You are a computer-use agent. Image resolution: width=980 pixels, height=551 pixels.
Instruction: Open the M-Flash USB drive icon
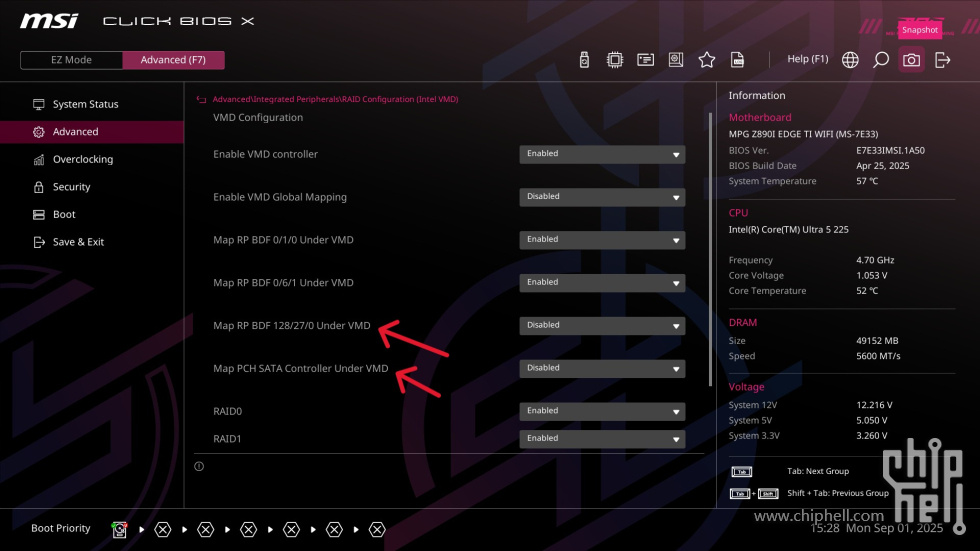point(584,60)
